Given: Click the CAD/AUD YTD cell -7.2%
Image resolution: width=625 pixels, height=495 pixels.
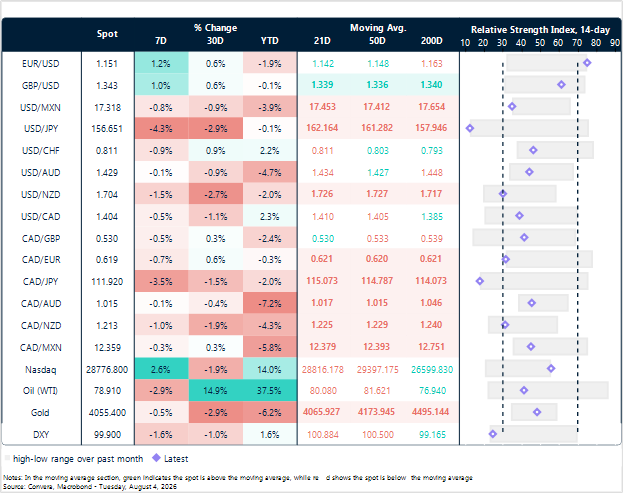Looking at the screenshot, I should coord(270,304).
